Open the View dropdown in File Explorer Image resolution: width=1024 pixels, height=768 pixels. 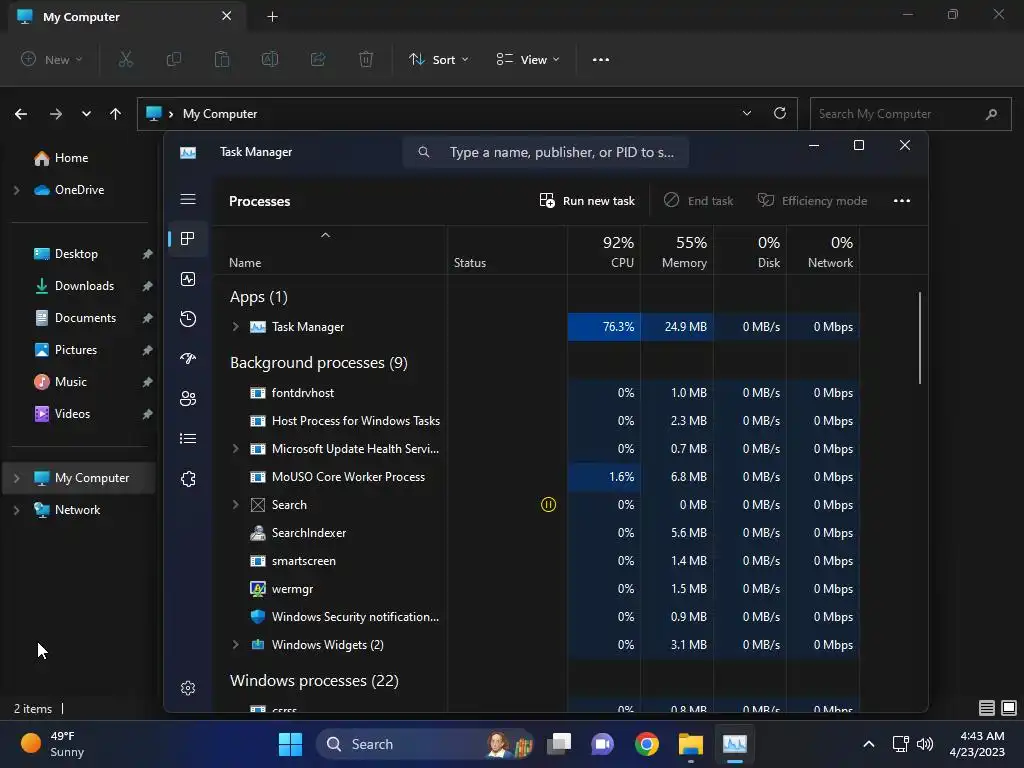[x=528, y=59]
